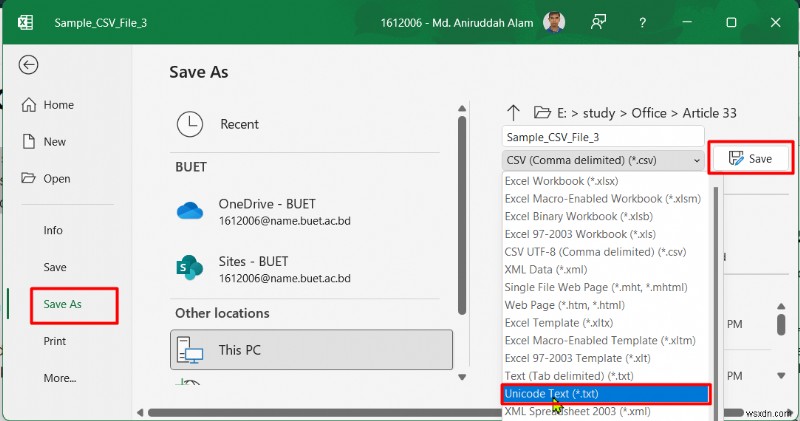Click the file list scroll-down arrow at right
Image resolution: width=800 pixels, height=421 pixels.
pyautogui.click(x=781, y=376)
